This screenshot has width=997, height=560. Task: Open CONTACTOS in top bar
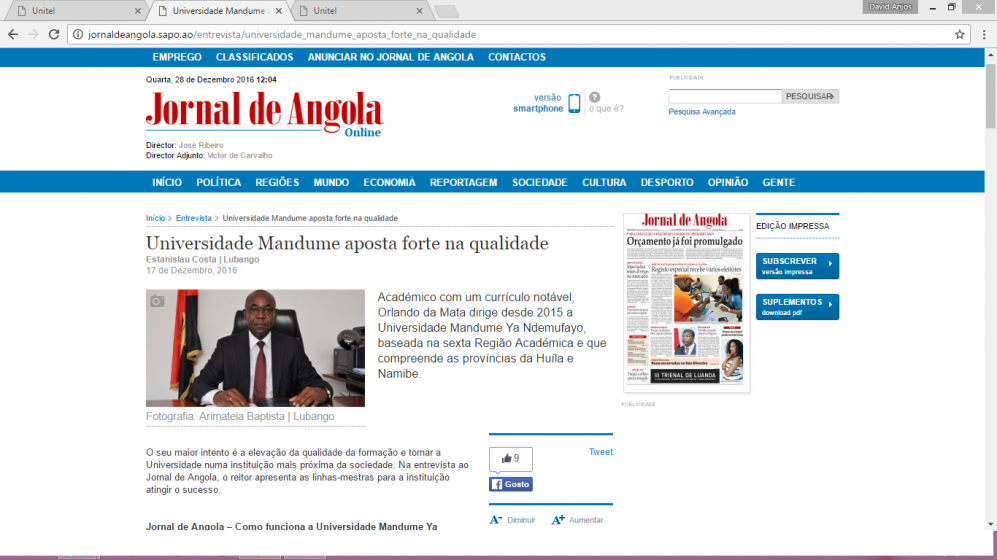coord(517,57)
